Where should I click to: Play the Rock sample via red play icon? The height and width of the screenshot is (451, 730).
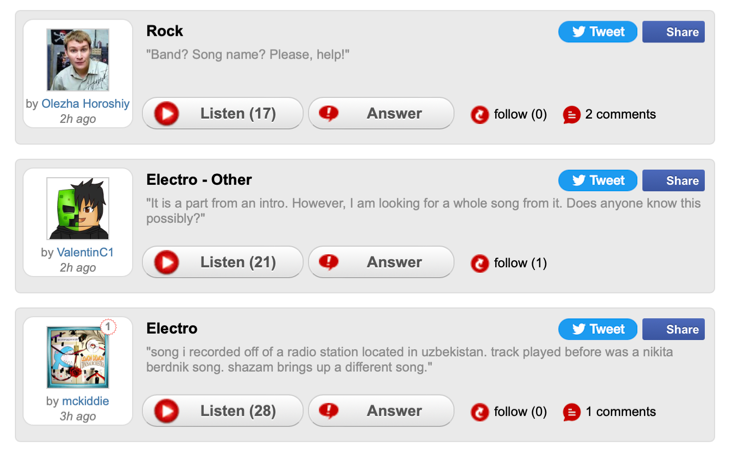click(167, 114)
